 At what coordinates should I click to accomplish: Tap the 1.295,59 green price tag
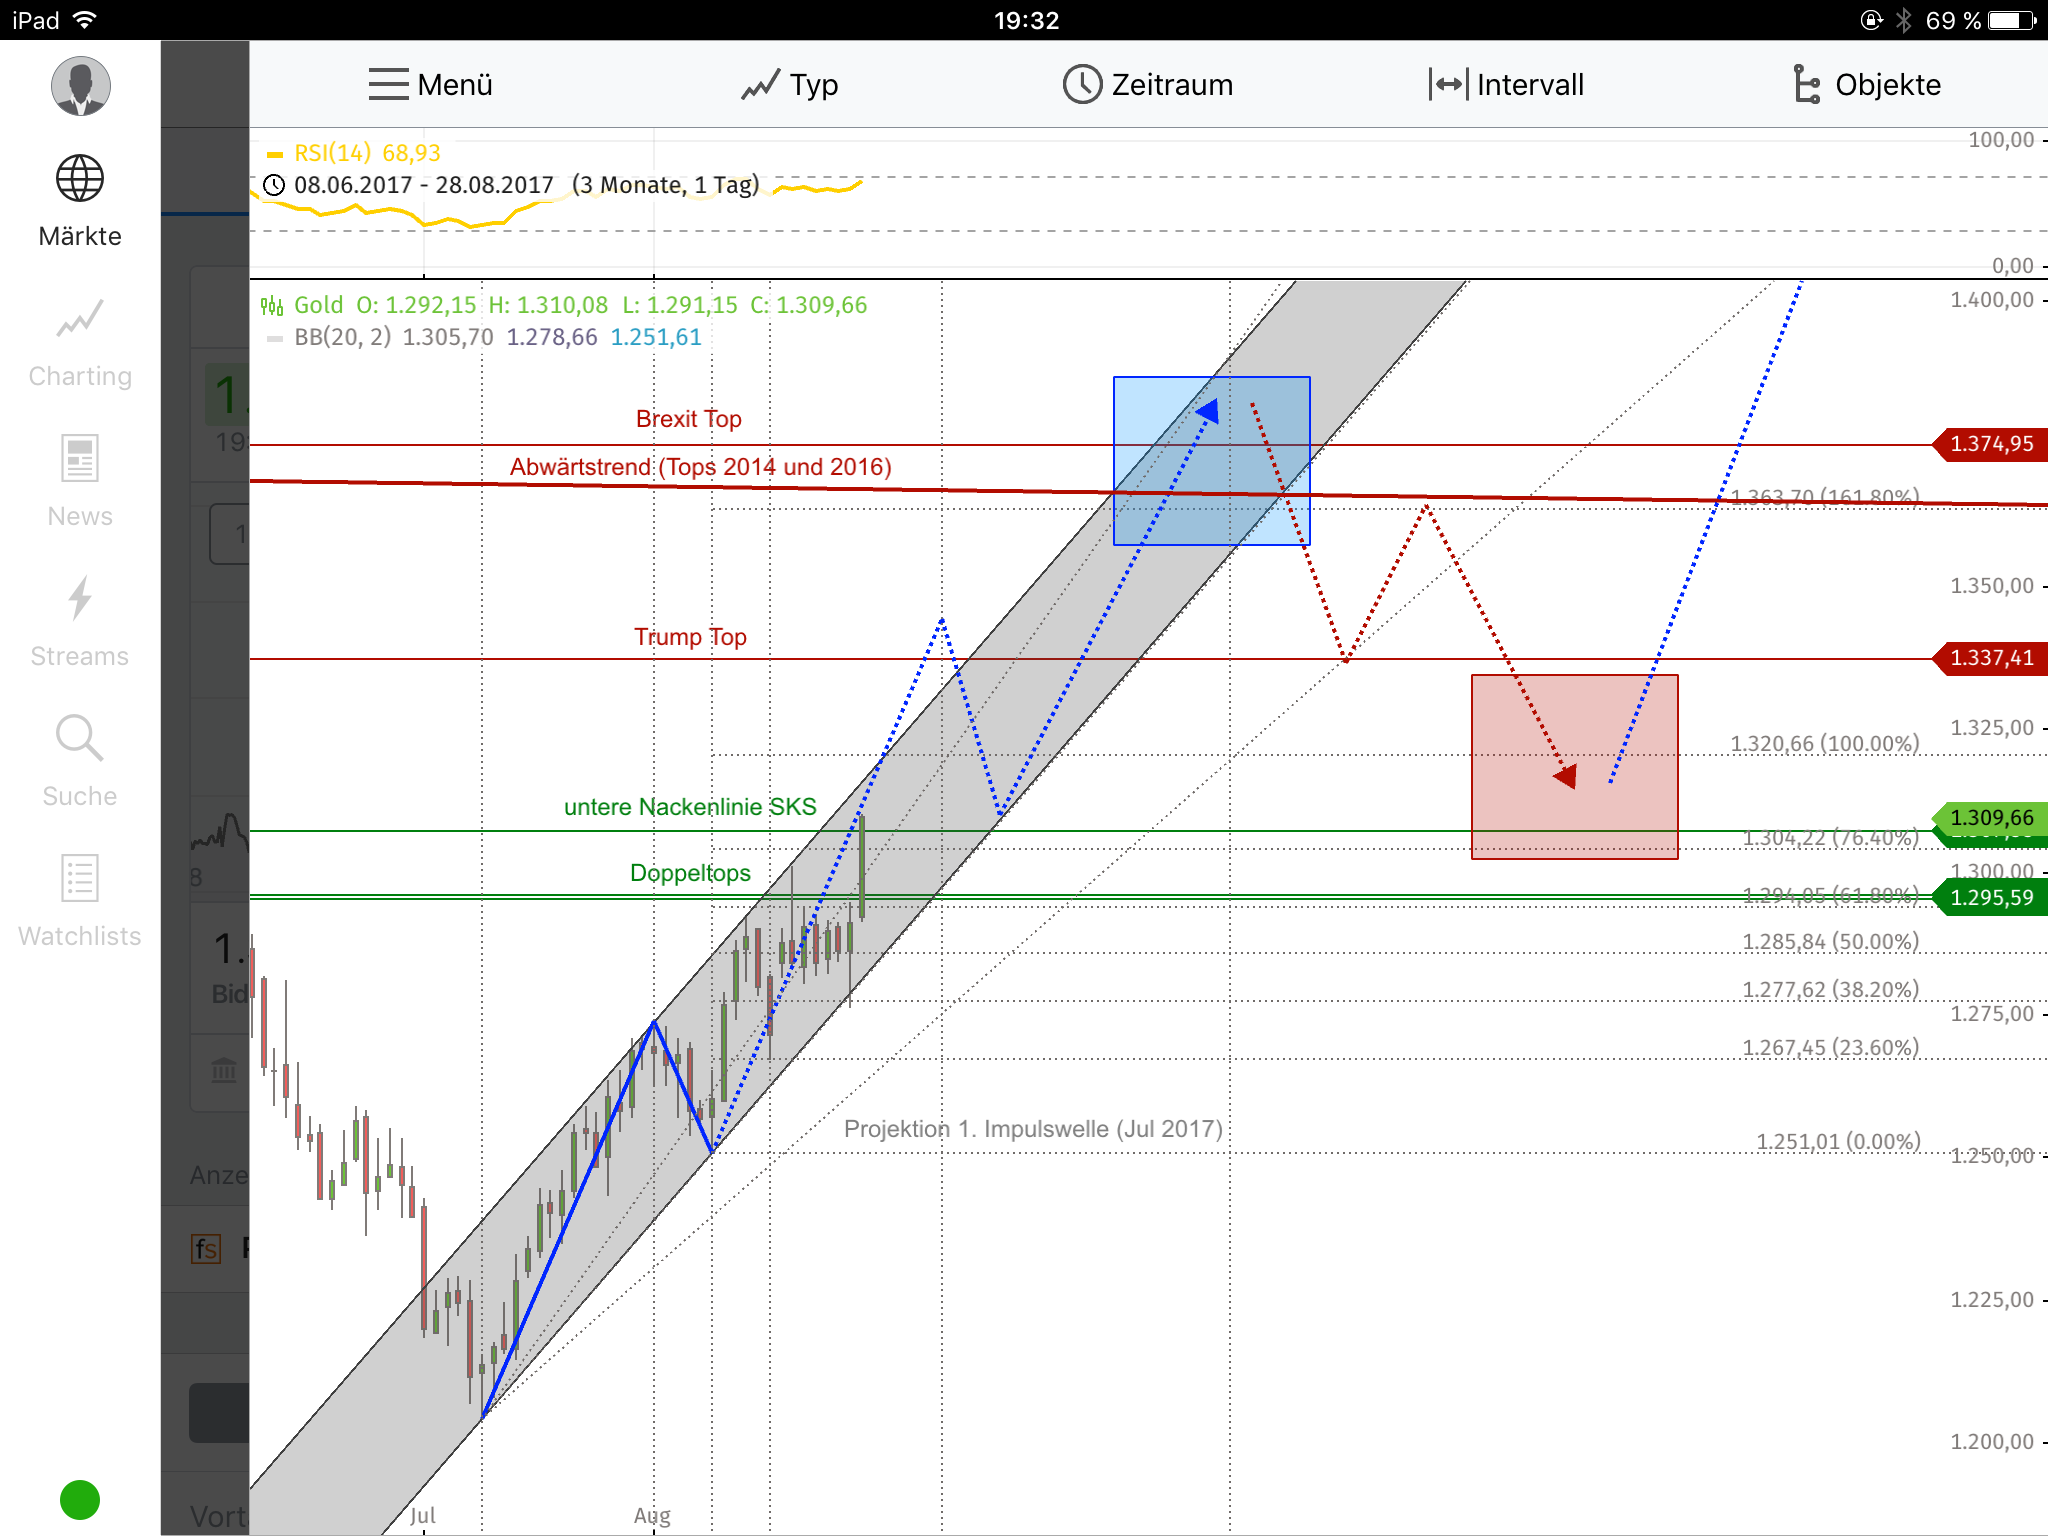[x=1991, y=898]
